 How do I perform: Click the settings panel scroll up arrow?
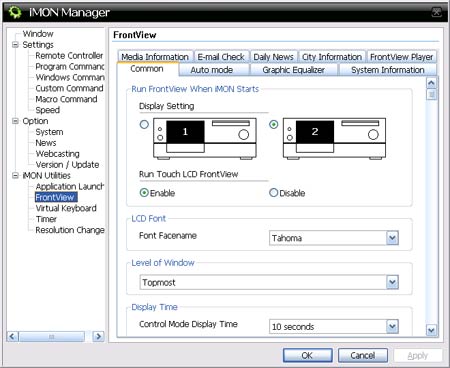(431, 83)
